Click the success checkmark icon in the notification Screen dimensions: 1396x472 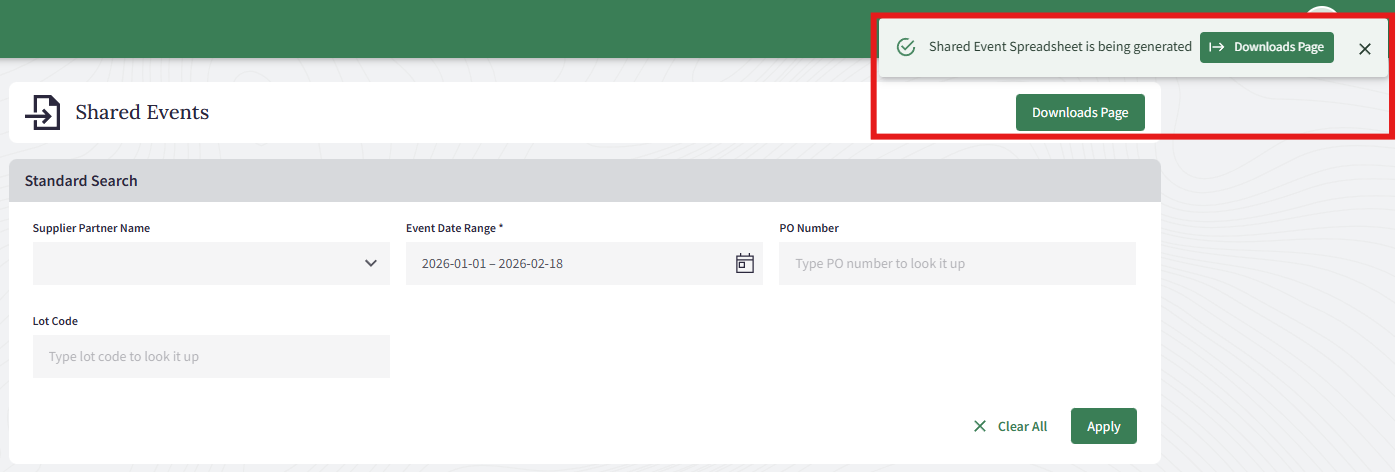click(x=906, y=47)
